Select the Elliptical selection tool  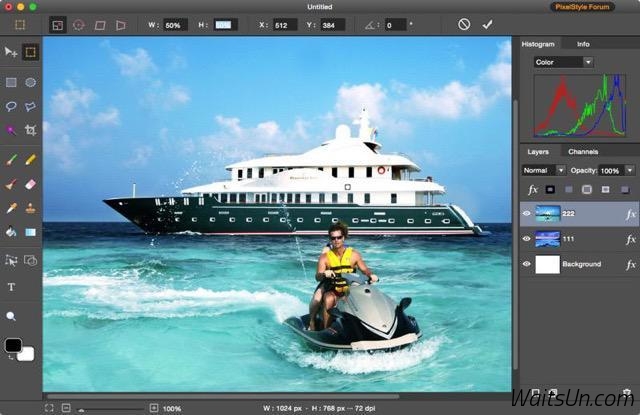pyautogui.click(x=30, y=82)
